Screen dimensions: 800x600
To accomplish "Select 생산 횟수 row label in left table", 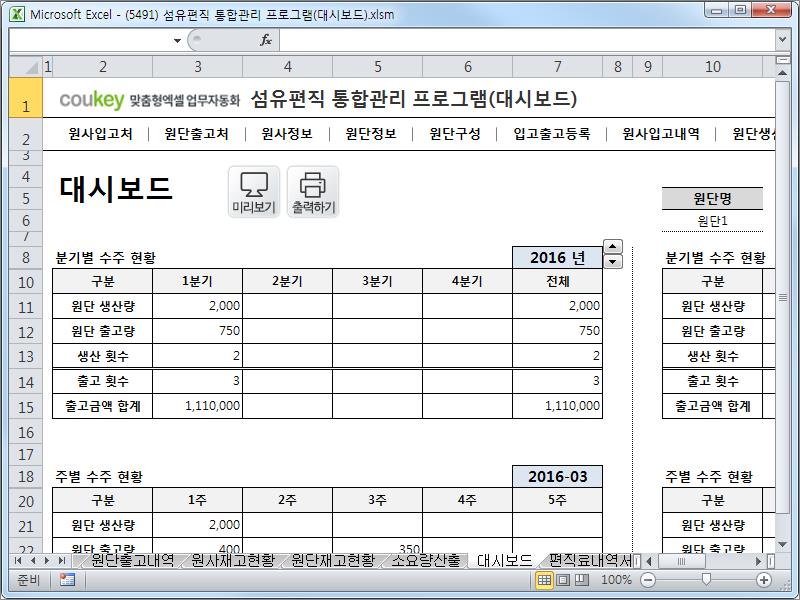I will [103, 356].
